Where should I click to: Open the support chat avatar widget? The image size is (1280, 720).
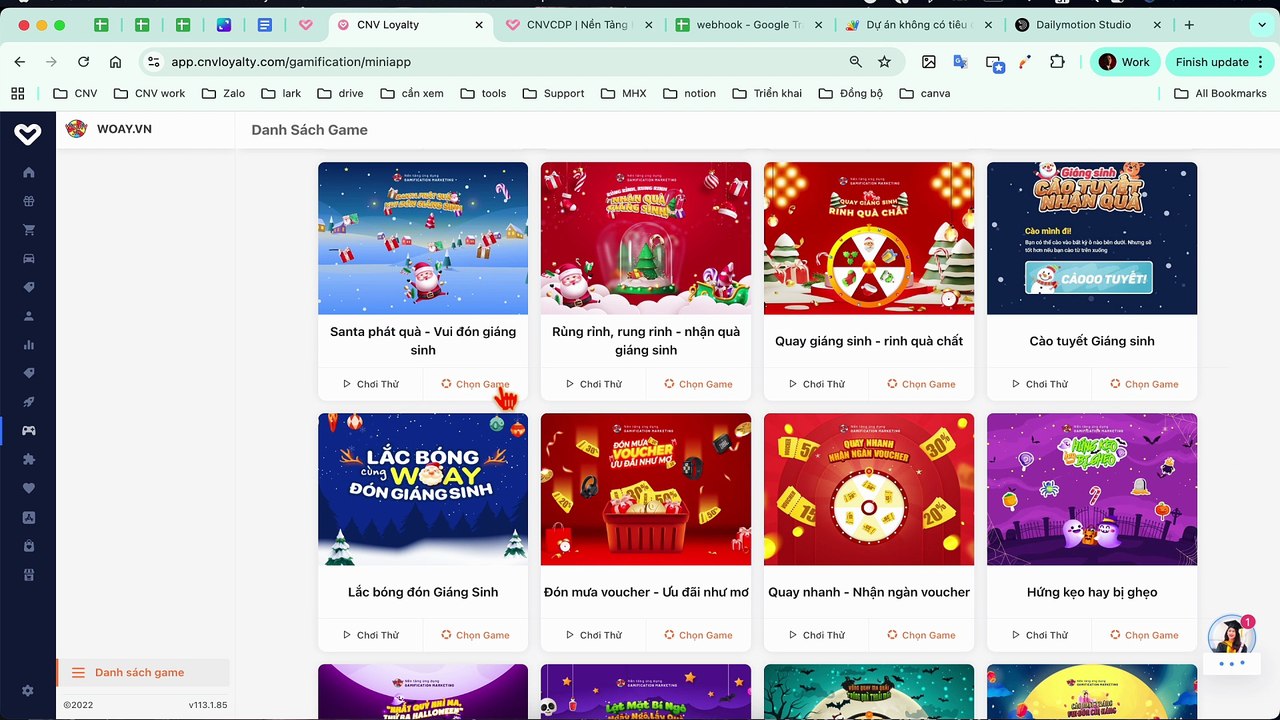pyautogui.click(x=1231, y=638)
